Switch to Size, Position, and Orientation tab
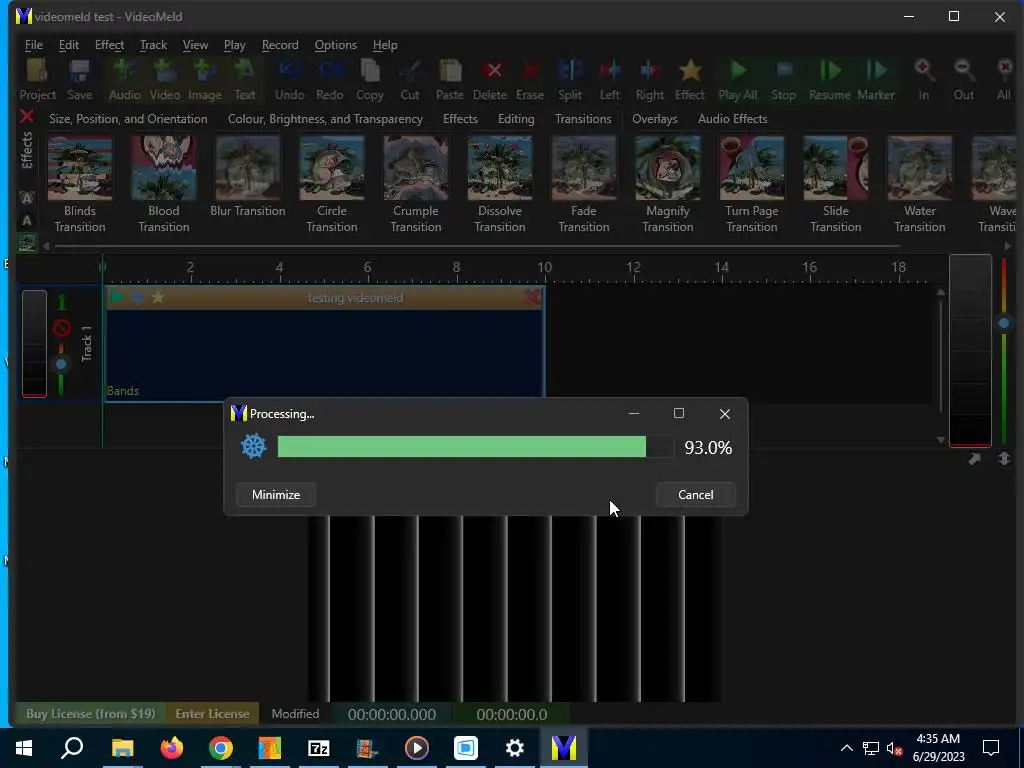 pos(128,119)
